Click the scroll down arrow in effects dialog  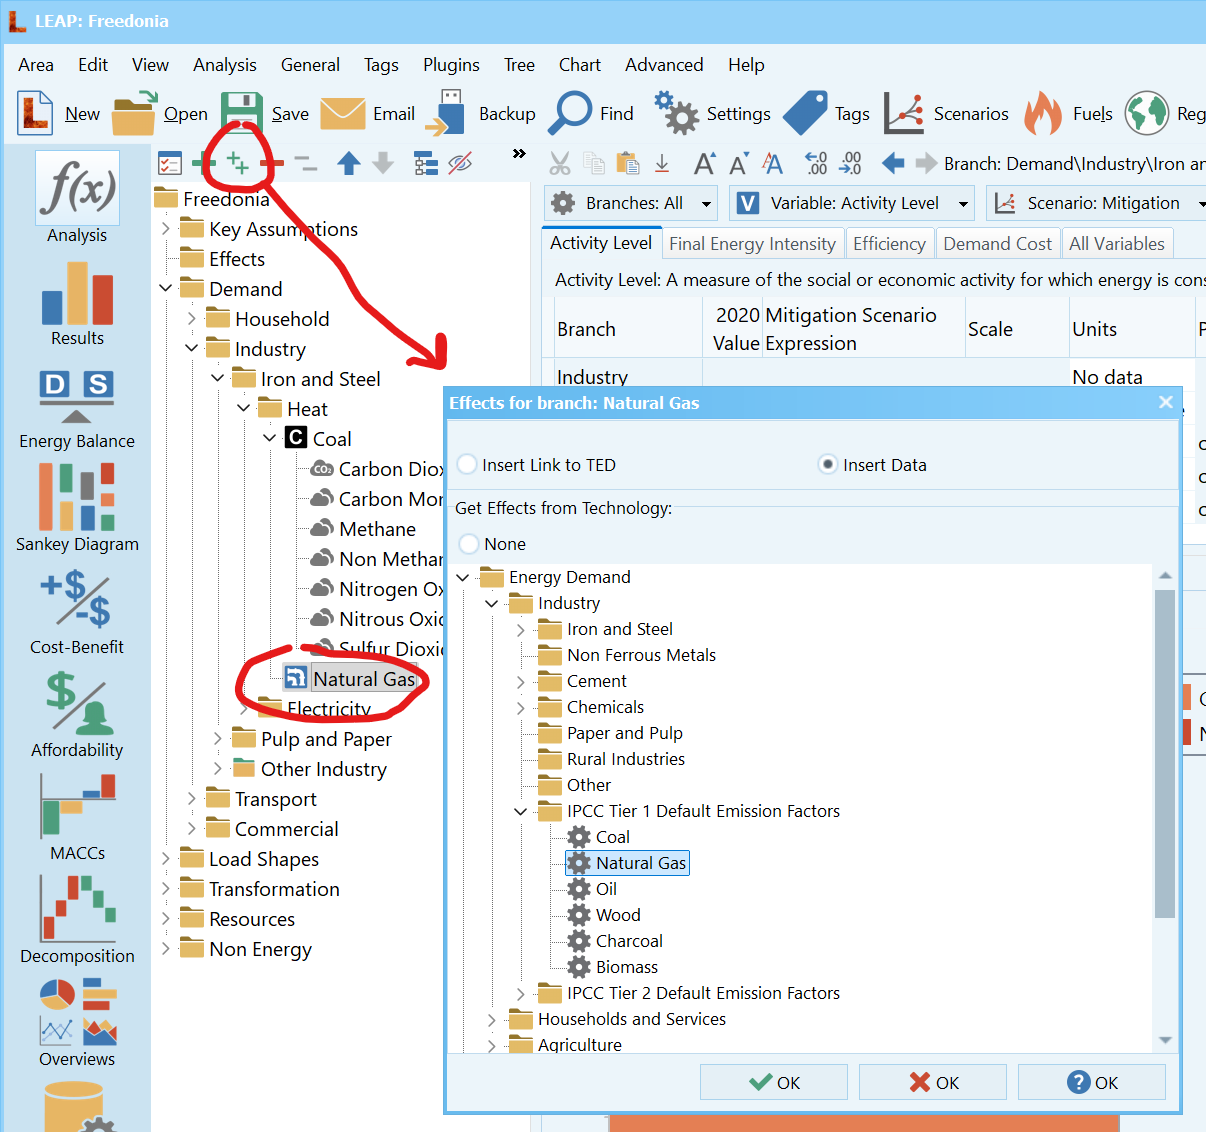pos(1165,1040)
